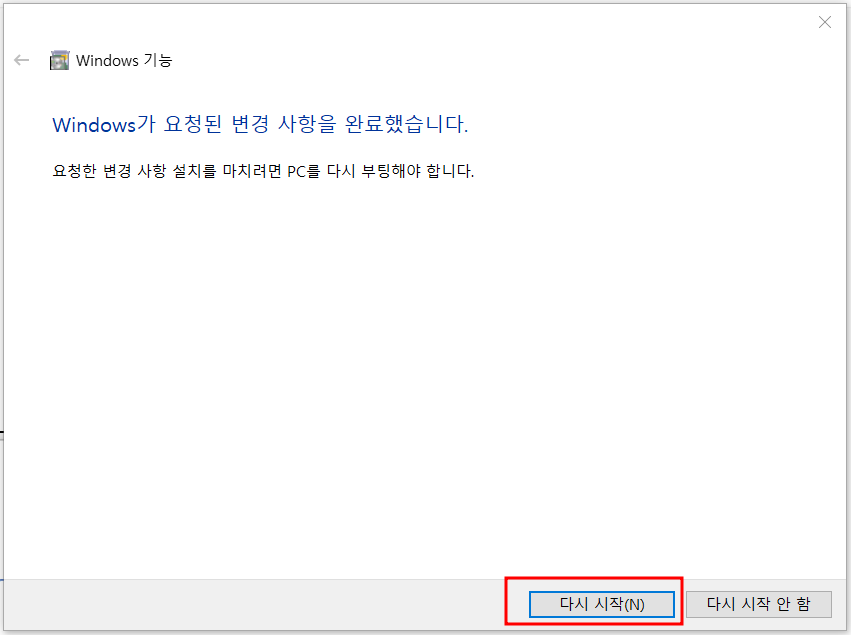Click 요청한 at start of message
The image size is (851, 635).
coord(74,171)
